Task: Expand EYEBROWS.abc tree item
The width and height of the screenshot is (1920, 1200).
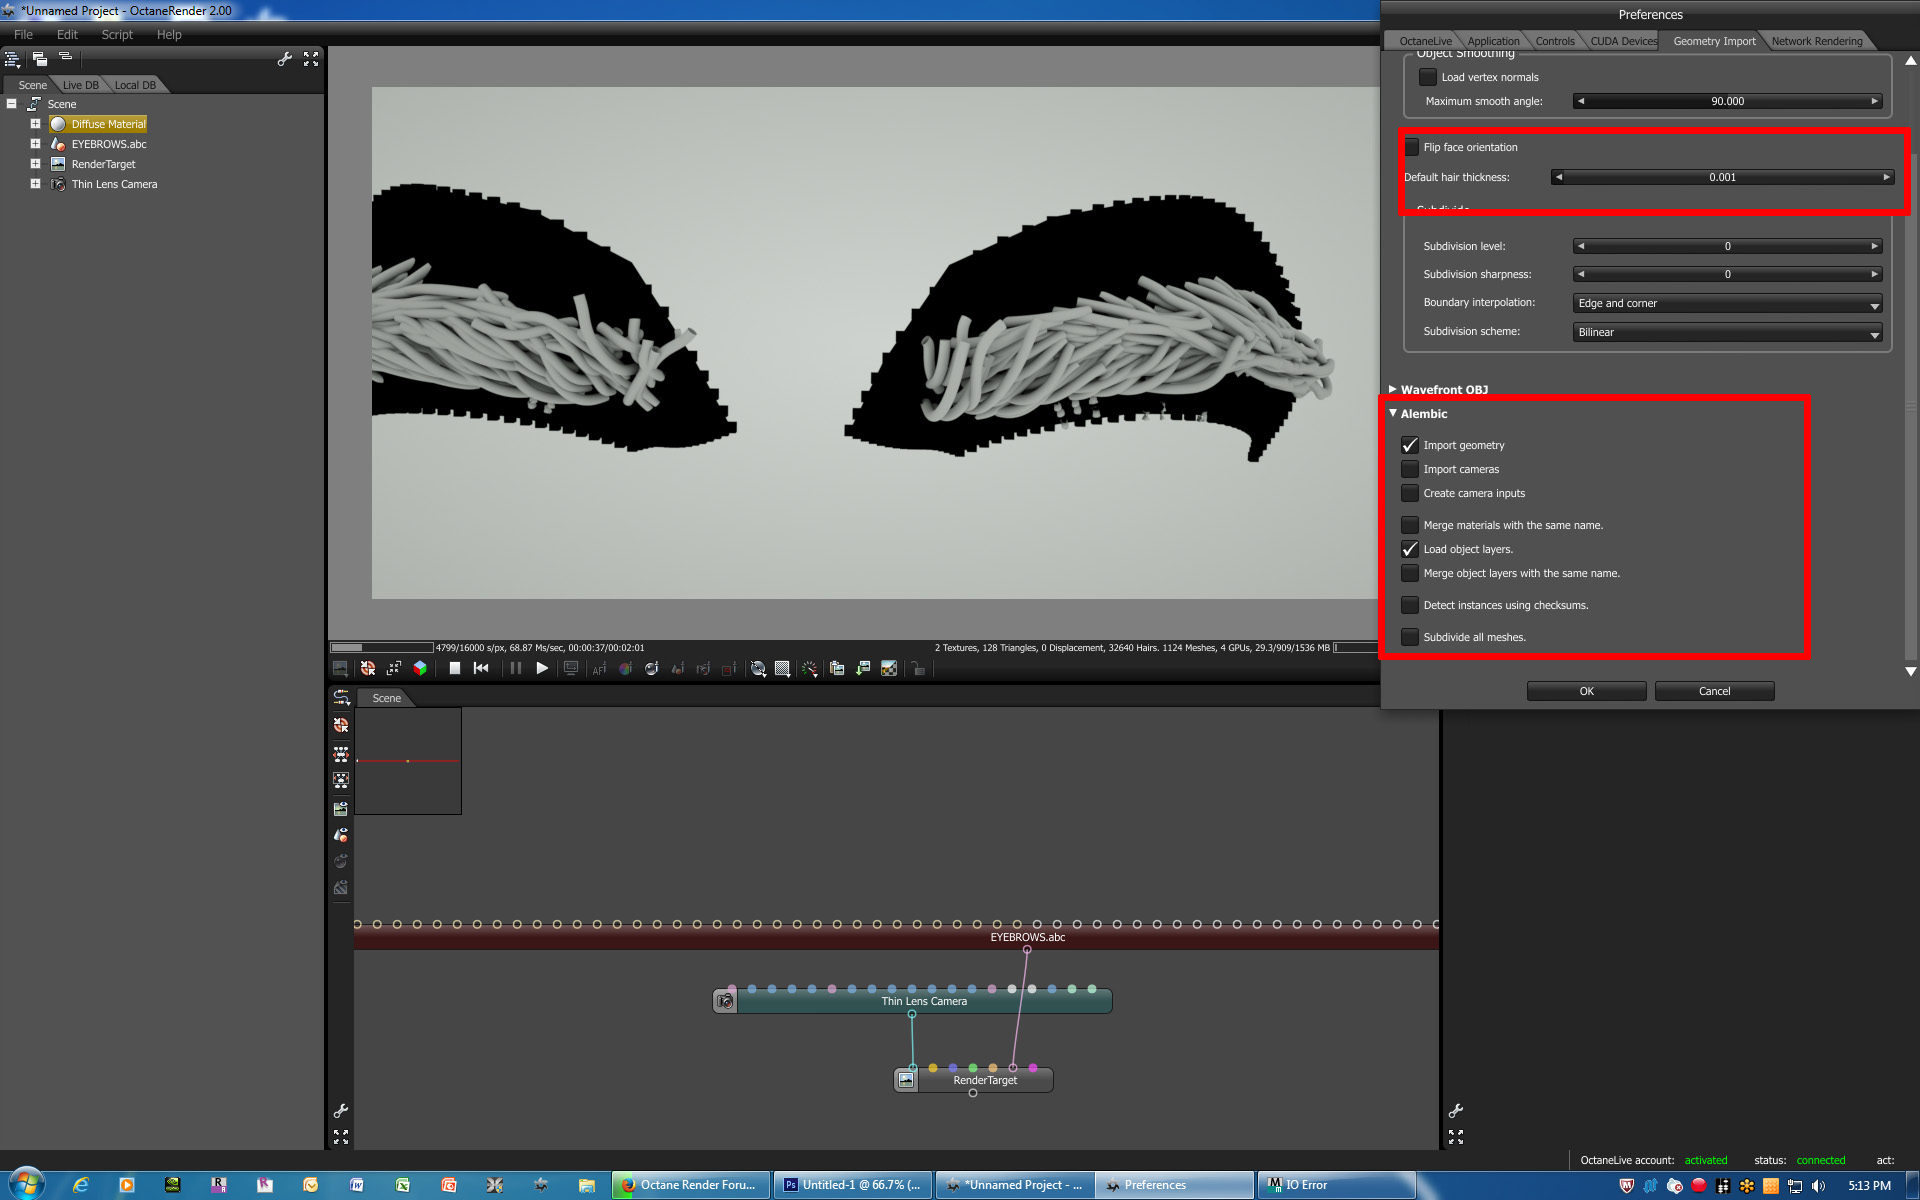Action: point(35,144)
